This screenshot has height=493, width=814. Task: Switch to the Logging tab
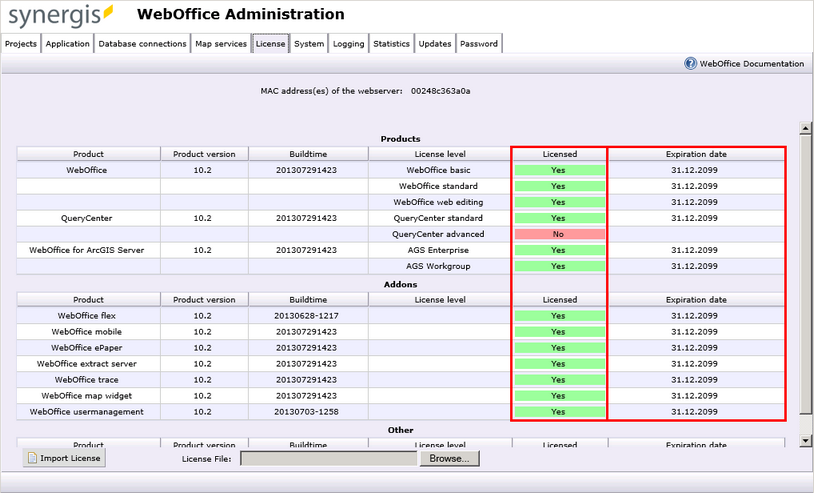point(348,44)
